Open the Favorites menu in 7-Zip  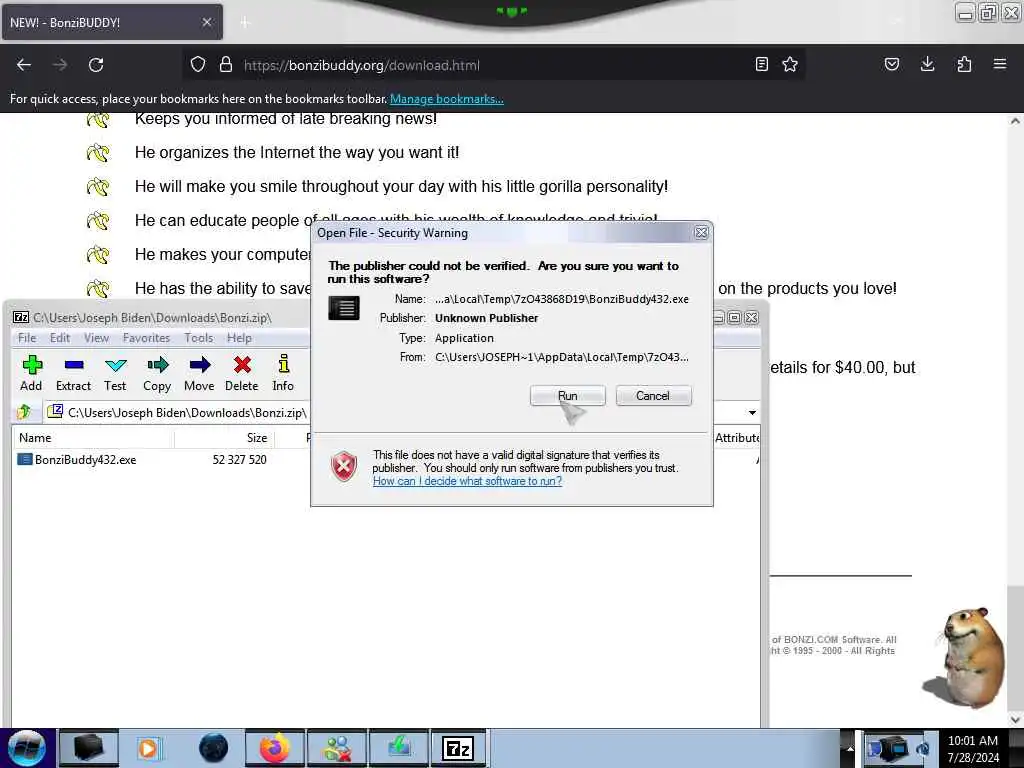(146, 338)
